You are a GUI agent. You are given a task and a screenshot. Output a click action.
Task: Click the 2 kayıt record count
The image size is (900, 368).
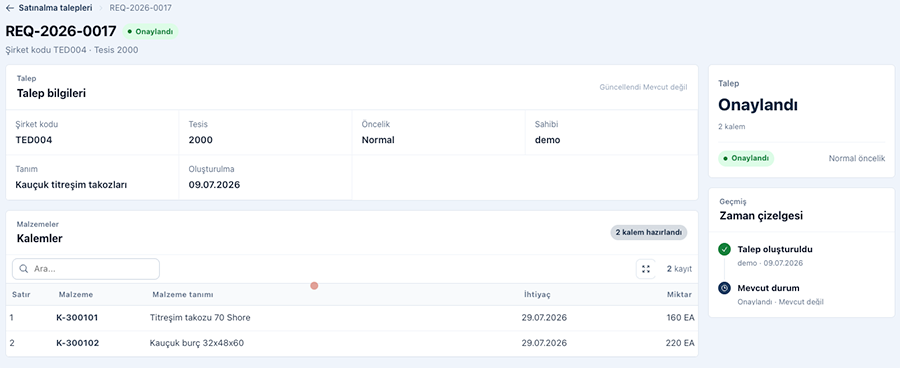coord(679,269)
